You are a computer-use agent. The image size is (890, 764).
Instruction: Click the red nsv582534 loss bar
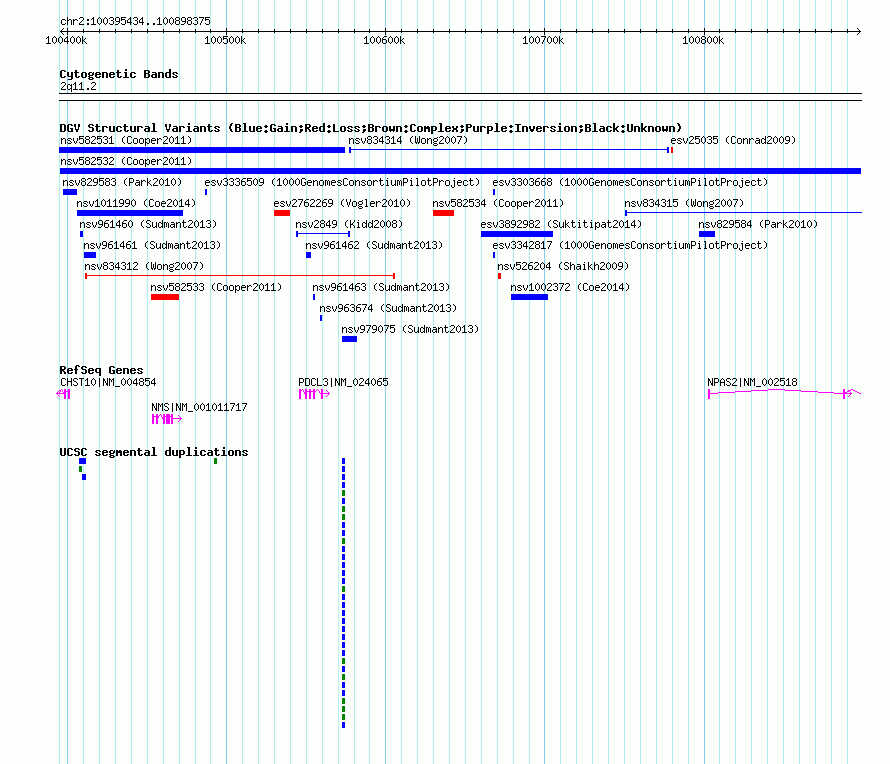(443, 213)
